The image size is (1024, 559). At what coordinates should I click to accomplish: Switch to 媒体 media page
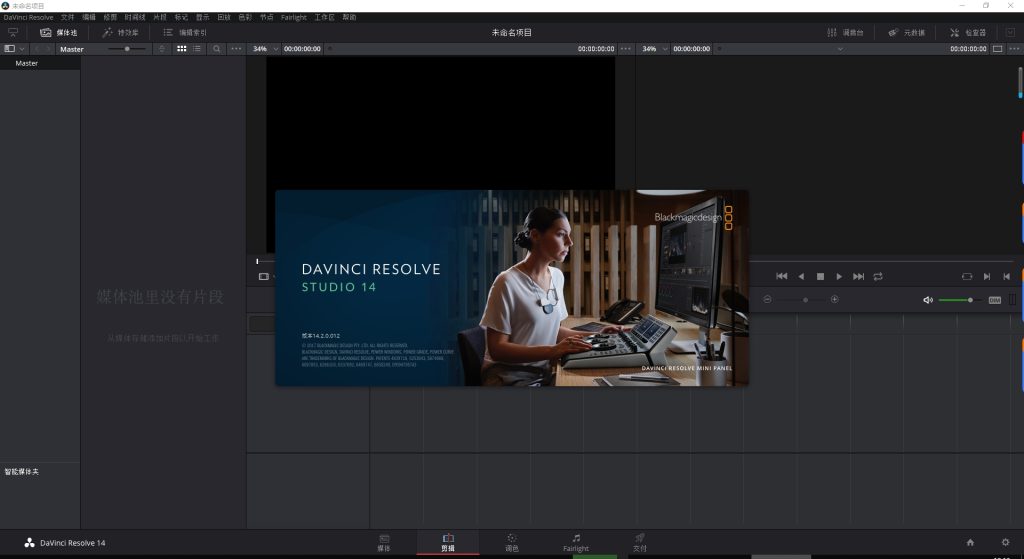tap(384, 543)
